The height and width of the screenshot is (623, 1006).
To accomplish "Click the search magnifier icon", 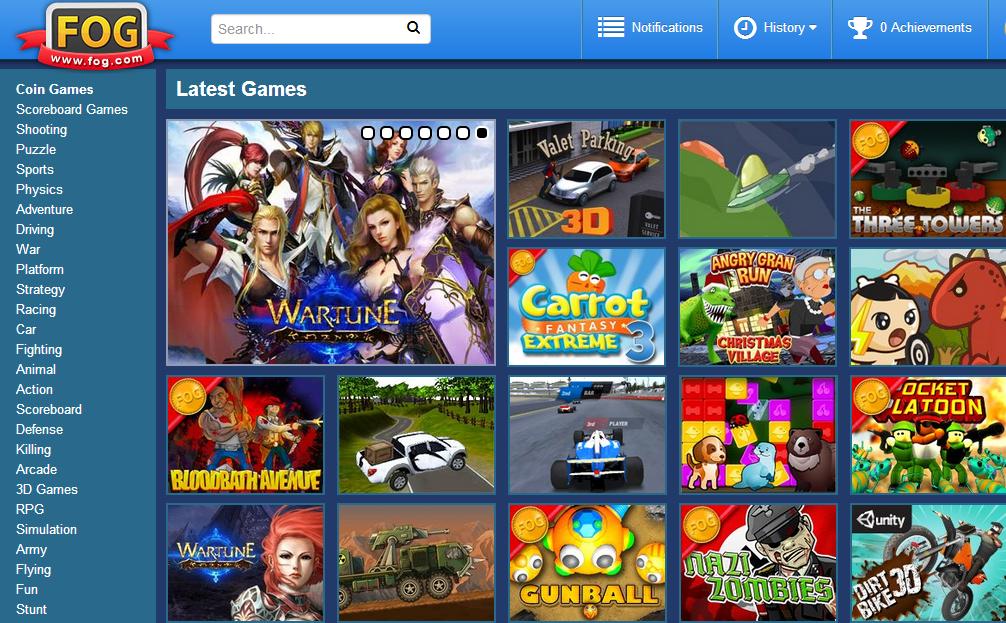I will click(x=414, y=28).
